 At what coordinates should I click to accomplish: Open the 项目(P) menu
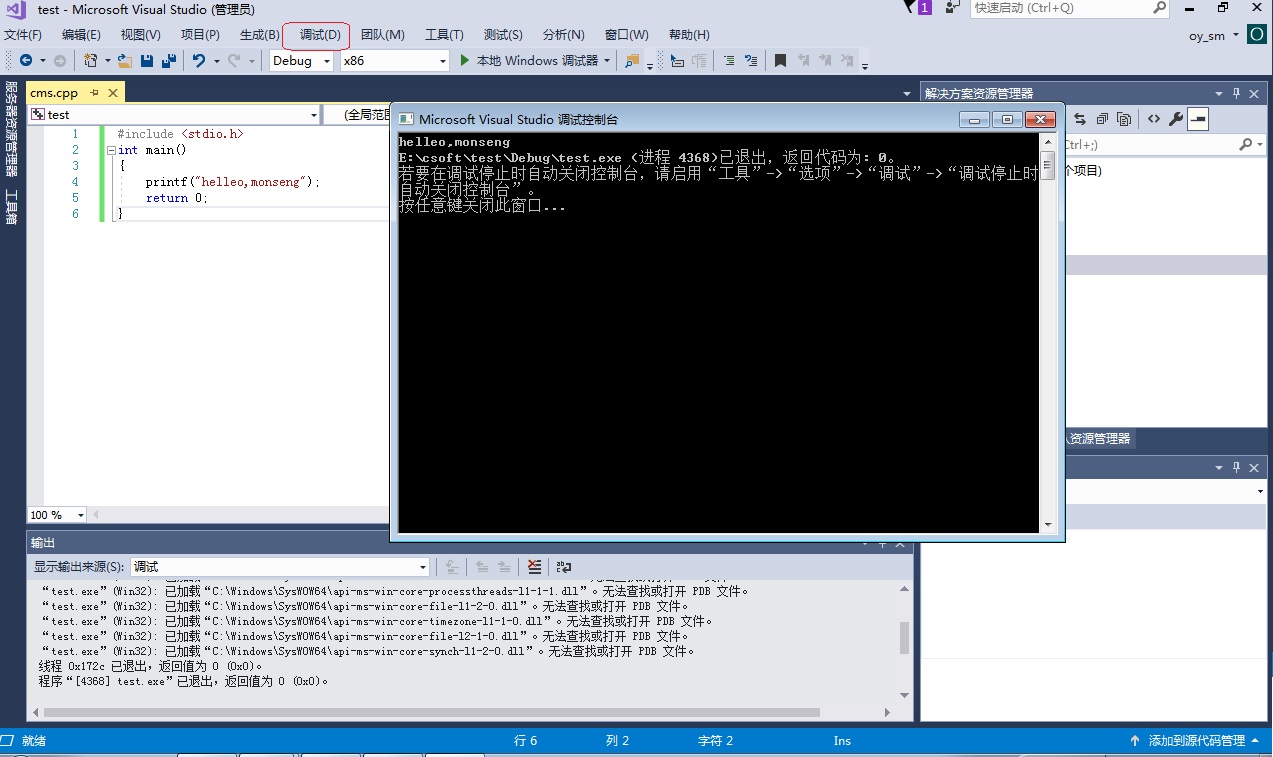[x=200, y=35]
